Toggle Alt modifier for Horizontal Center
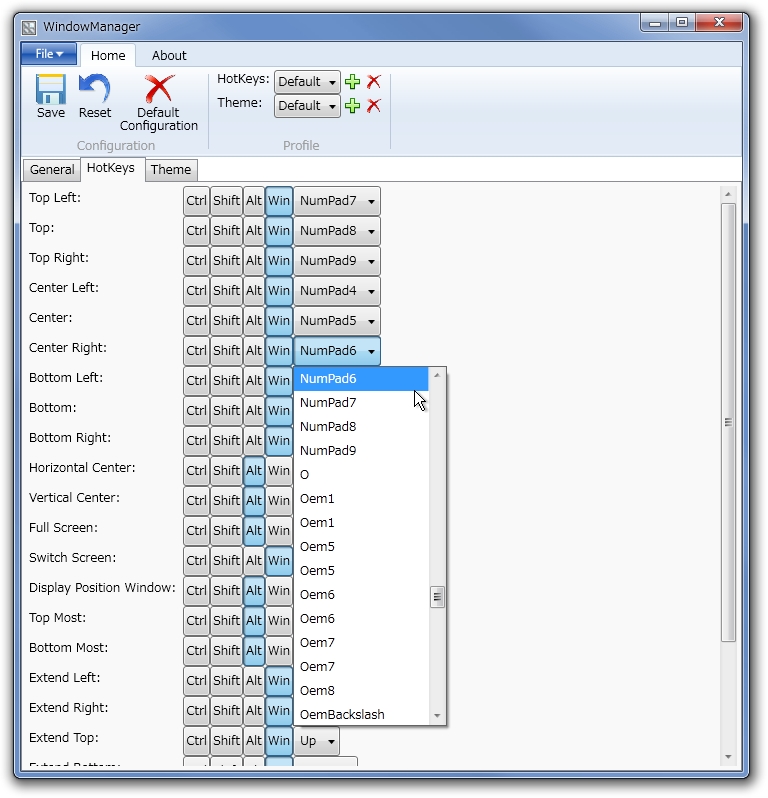This screenshot has height=798, width=768. (253, 471)
